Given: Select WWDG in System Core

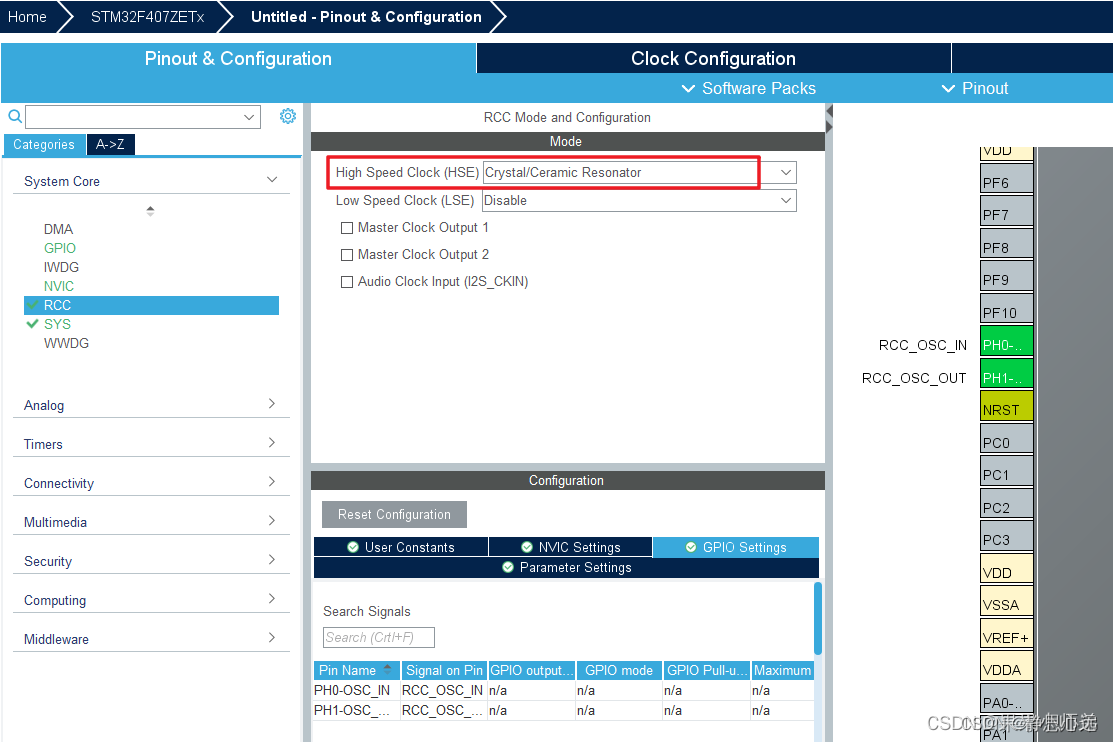Looking at the screenshot, I should (66, 343).
